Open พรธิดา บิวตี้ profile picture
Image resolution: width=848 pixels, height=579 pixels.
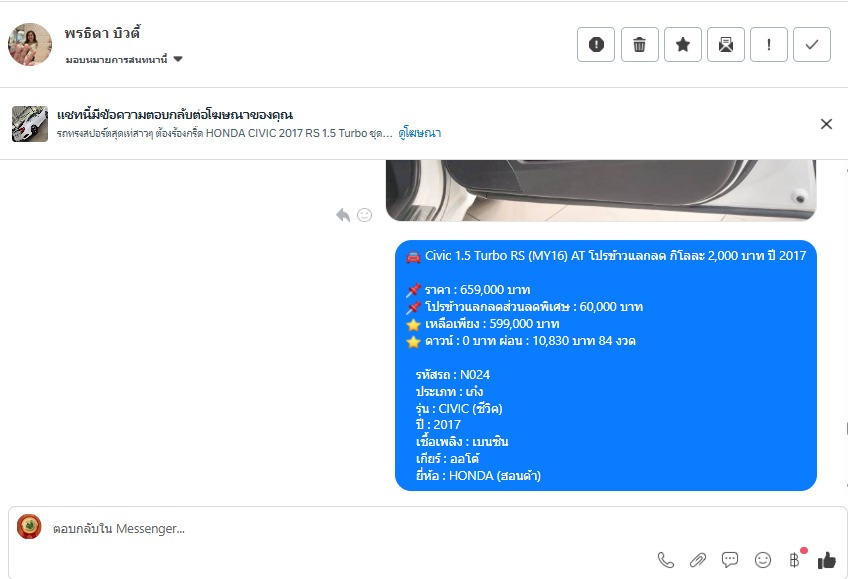point(30,44)
